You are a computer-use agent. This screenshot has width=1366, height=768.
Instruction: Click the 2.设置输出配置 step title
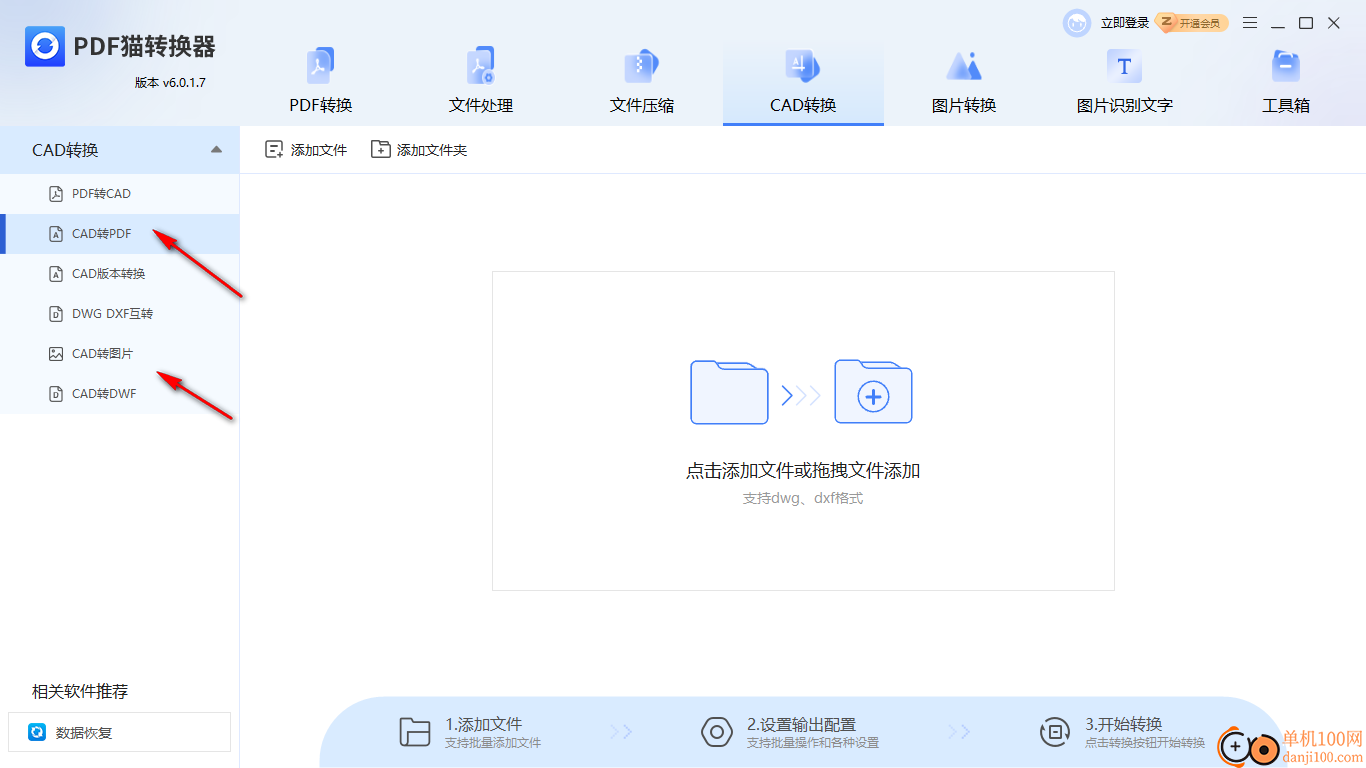(x=801, y=724)
